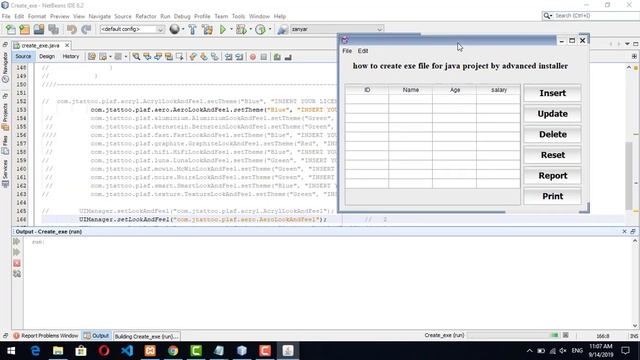Open the Navigator side panel
The image size is (640, 360).
point(5,67)
